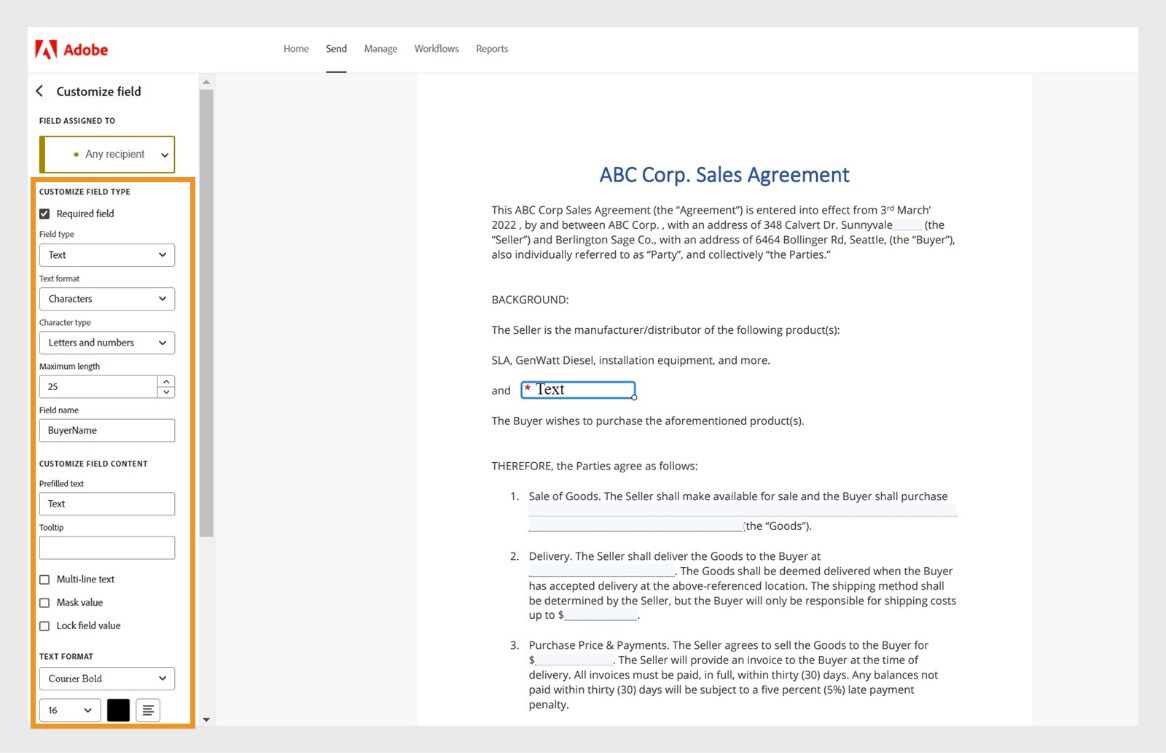Decrease maximum length with down arrow
The image size is (1166, 753).
(x=167, y=392)
